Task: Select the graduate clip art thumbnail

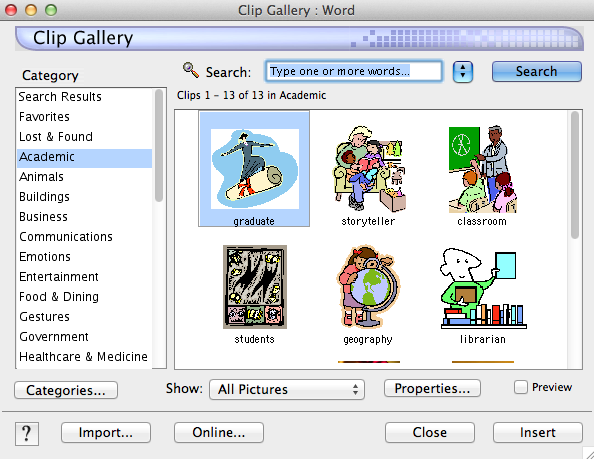Action: [254, 169]
